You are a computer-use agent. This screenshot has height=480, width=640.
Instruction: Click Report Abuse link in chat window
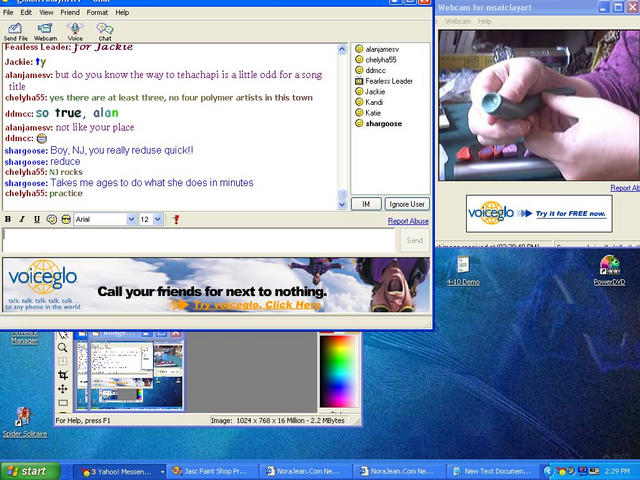(408, 221)
